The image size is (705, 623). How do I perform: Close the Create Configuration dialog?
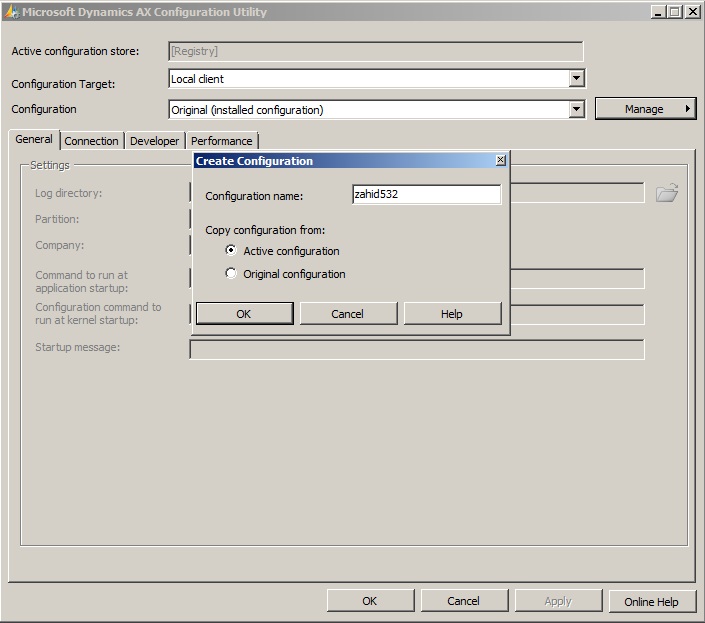point(500,160)
